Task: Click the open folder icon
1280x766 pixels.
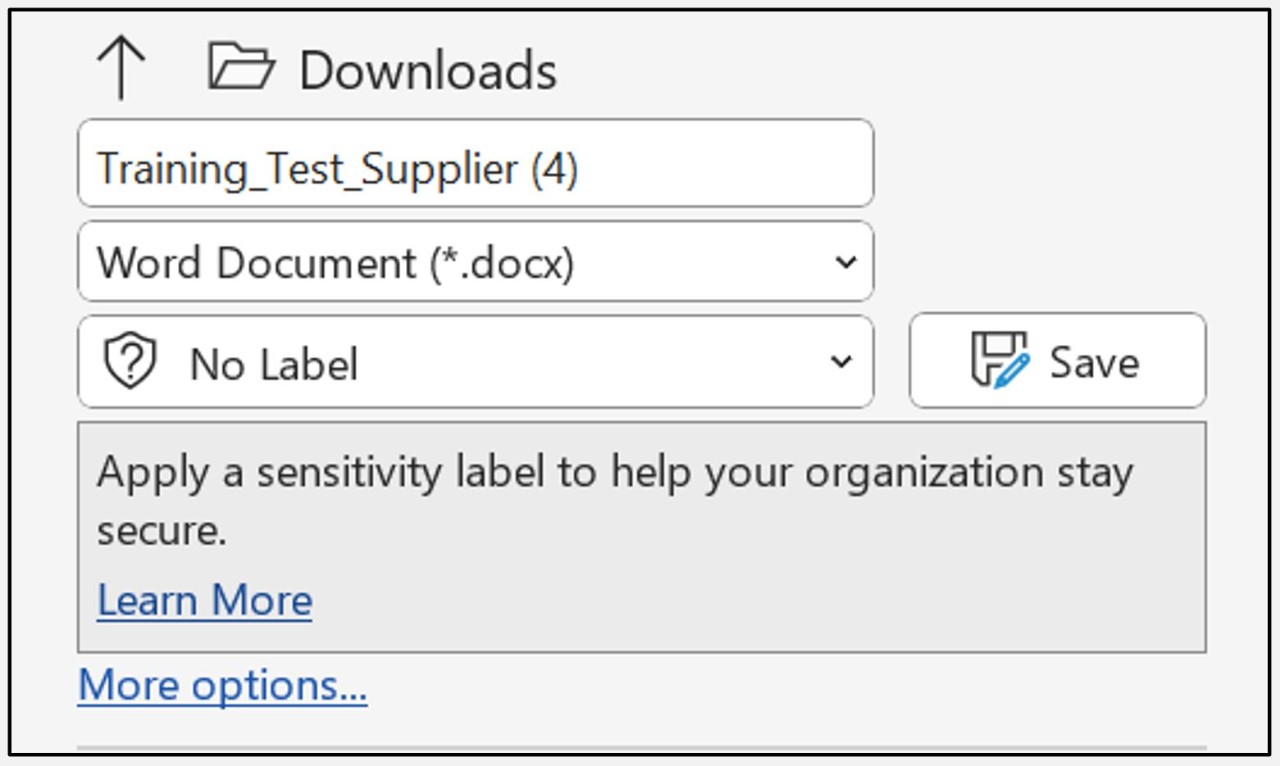Action: pos(241,67)
